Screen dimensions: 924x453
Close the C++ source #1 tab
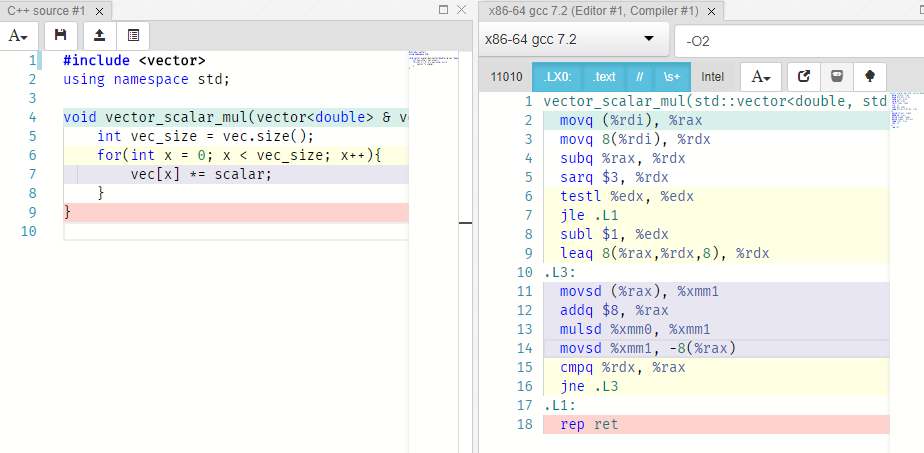click(100, 12)
